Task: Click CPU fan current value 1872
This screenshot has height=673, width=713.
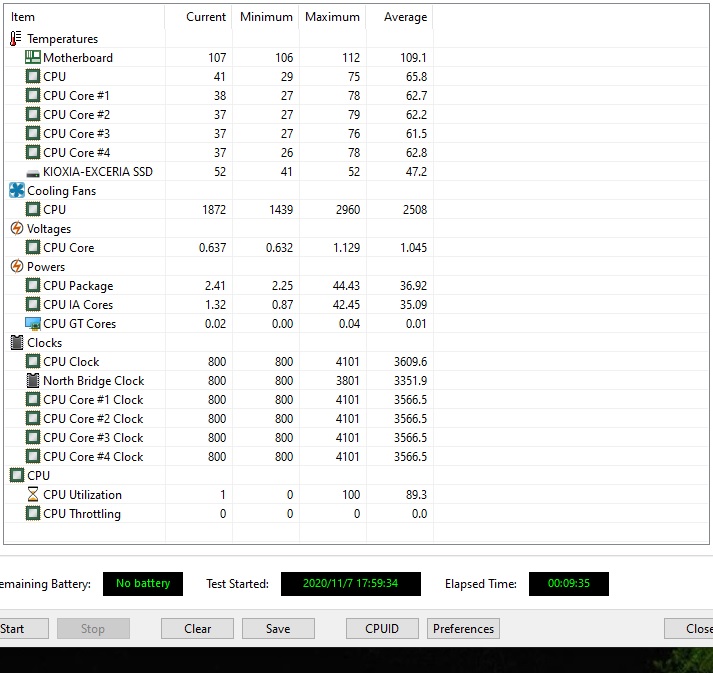Action: tap(214, 210)
